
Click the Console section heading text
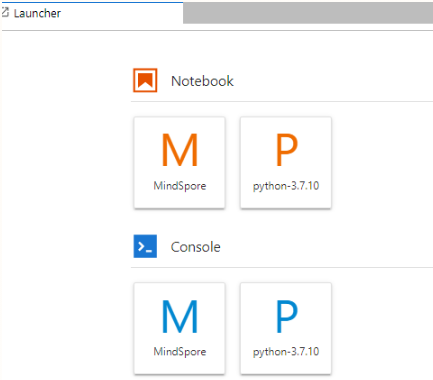(x=196, y=247)
